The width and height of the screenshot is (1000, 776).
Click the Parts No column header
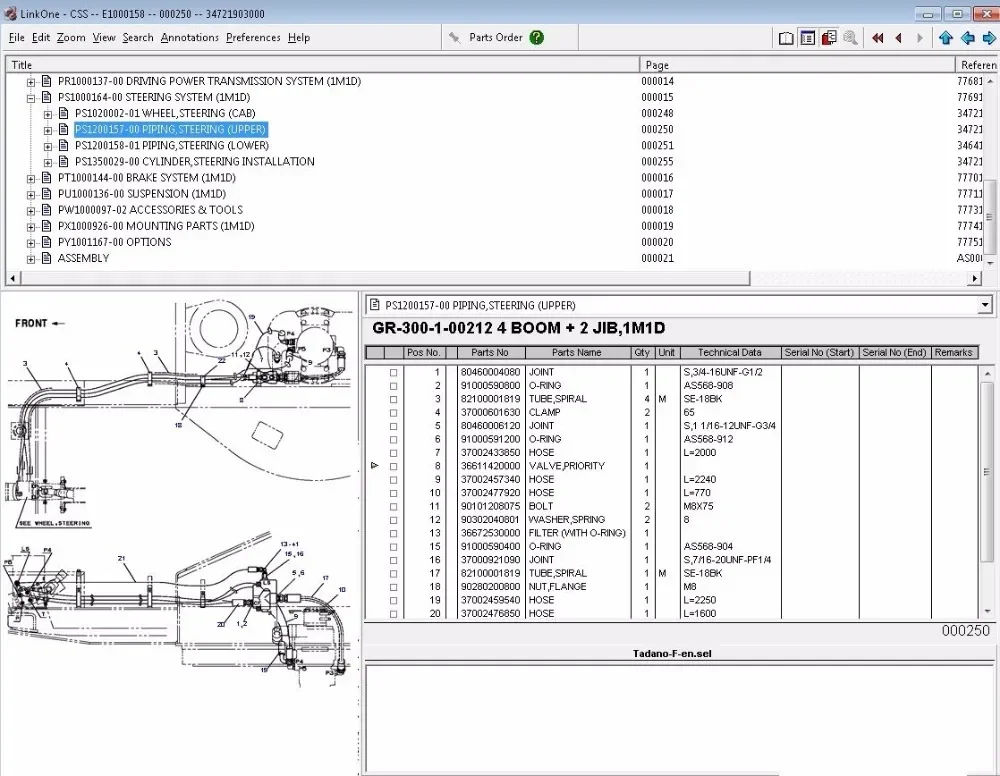pos(490,353)
